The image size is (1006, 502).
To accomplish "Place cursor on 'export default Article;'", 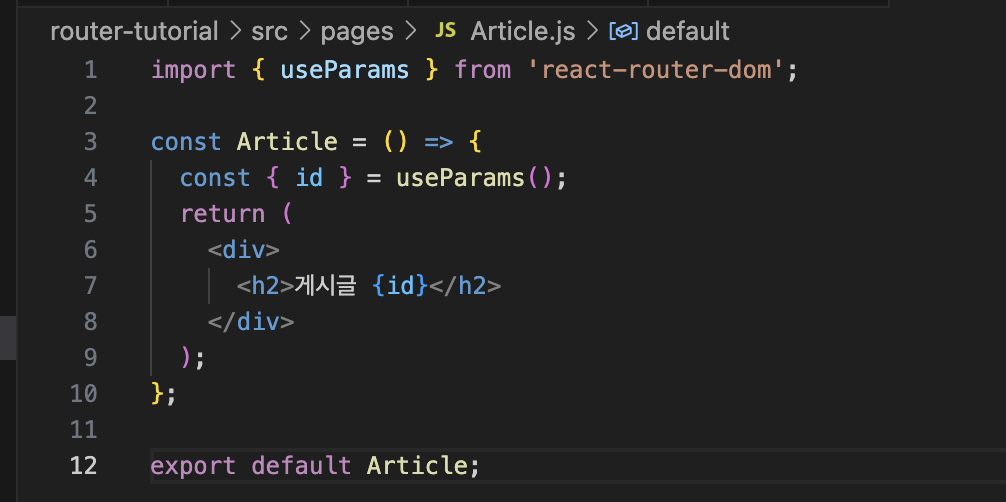I will click(x=315, y=465).
